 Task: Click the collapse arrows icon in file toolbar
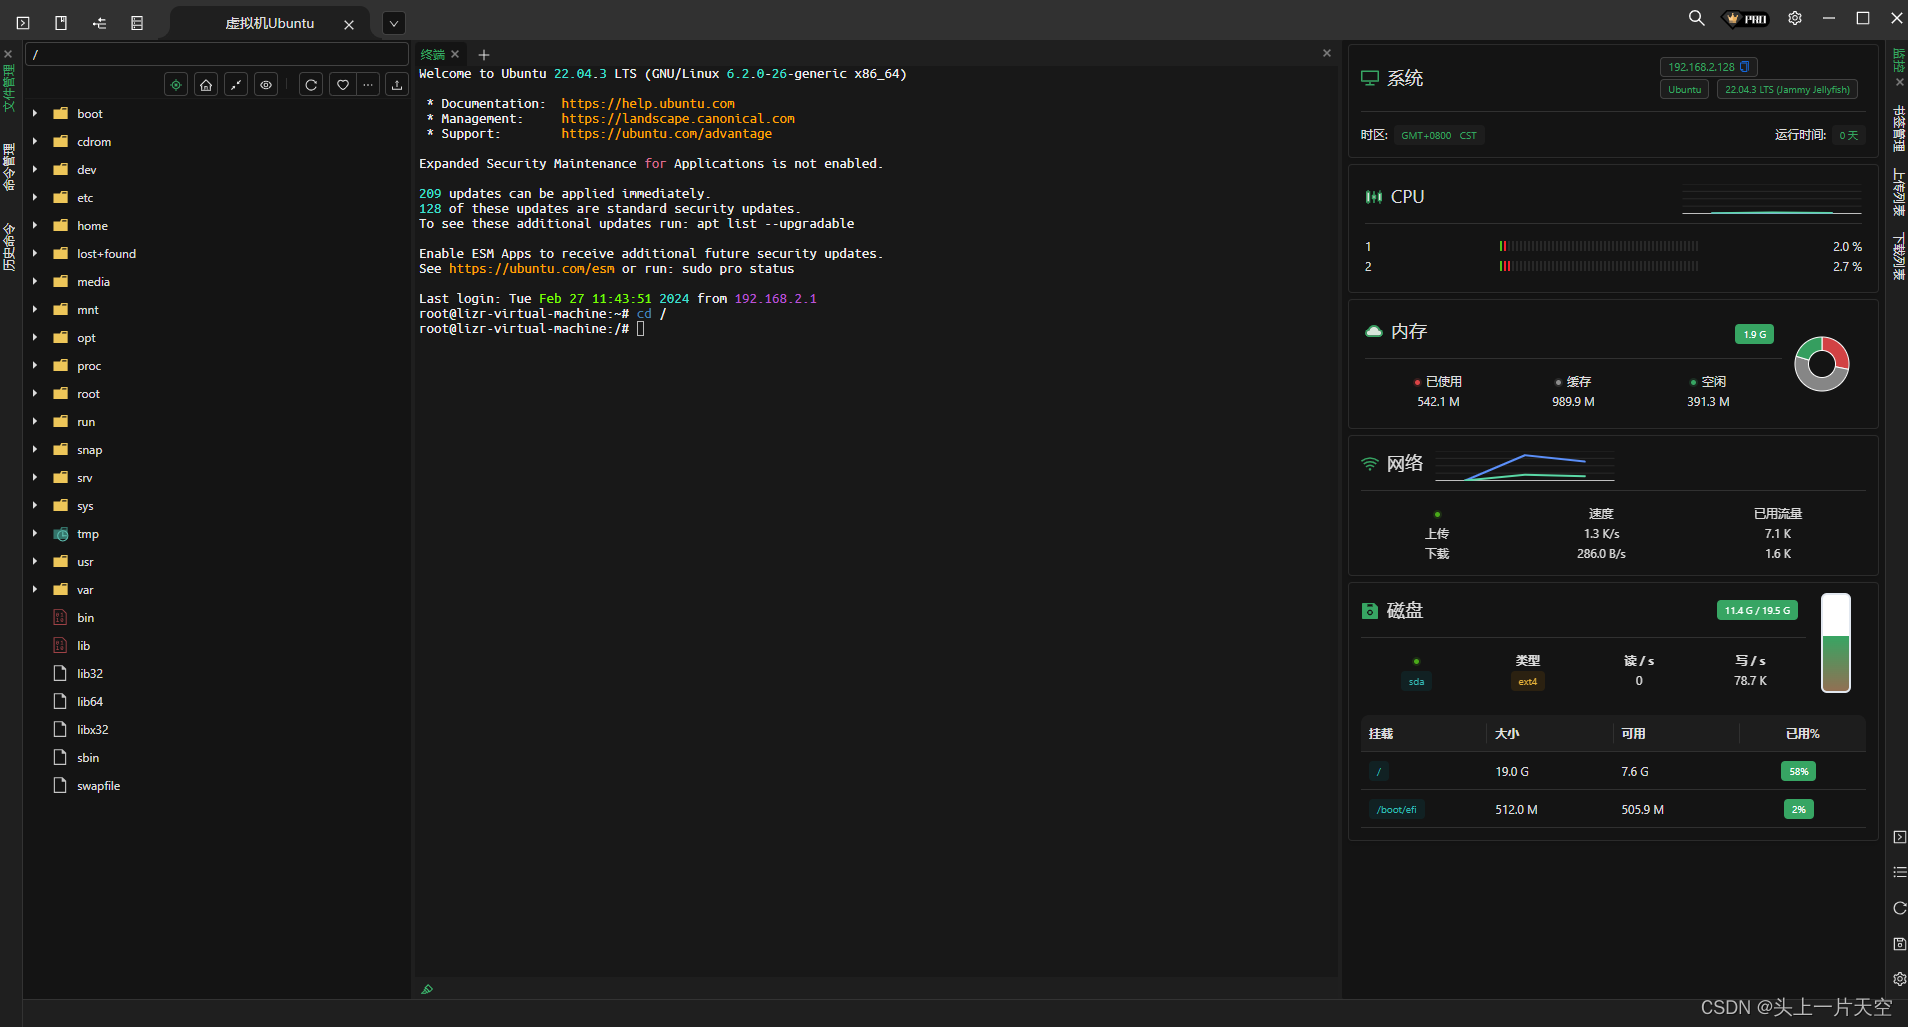click(236, 85)
